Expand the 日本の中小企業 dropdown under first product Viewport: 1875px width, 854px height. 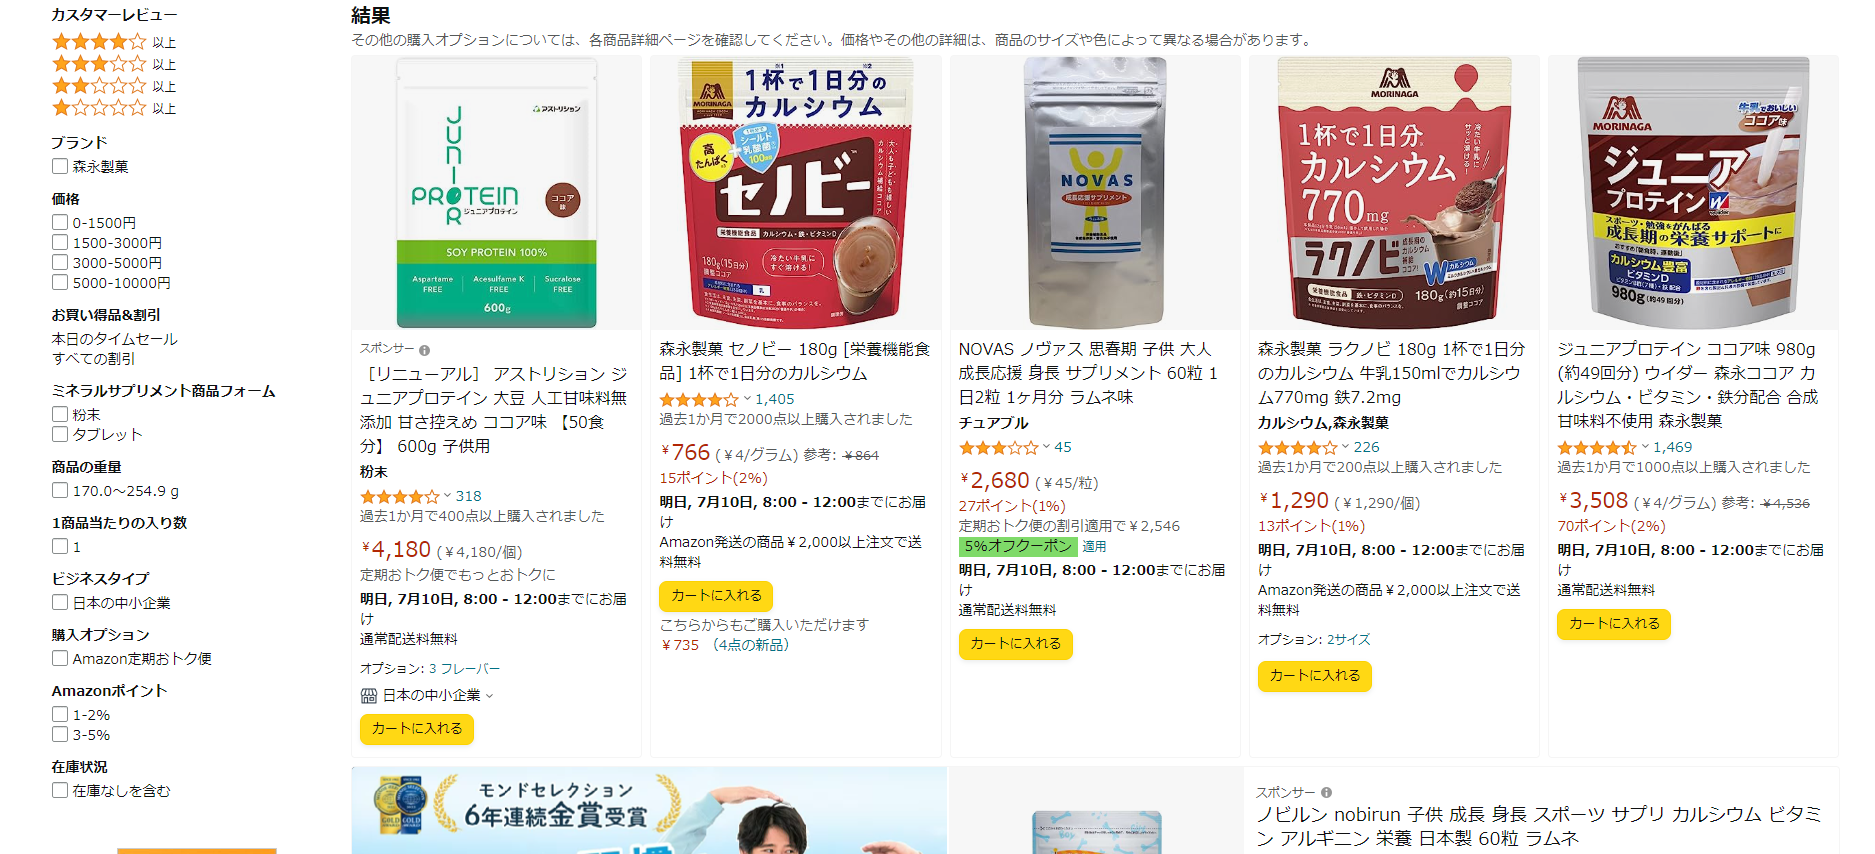click(489, 696)
